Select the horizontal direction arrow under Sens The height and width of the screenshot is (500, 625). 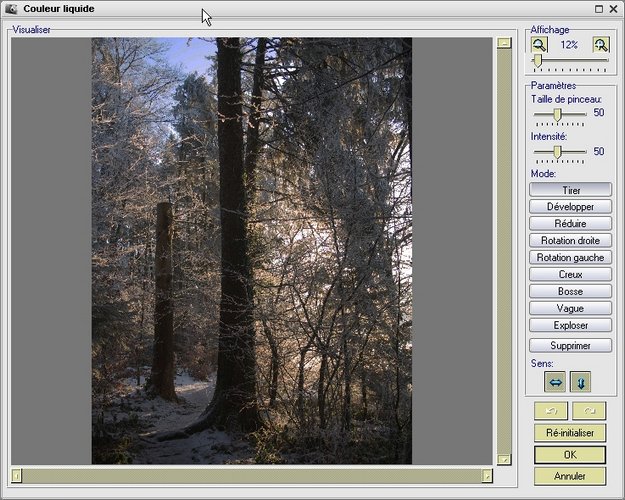(554, 381)
